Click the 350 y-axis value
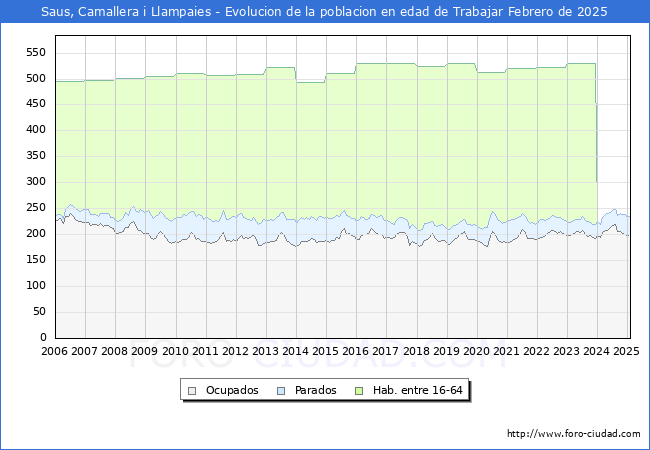This screenshot has width=650, height=450. (36, 155)
